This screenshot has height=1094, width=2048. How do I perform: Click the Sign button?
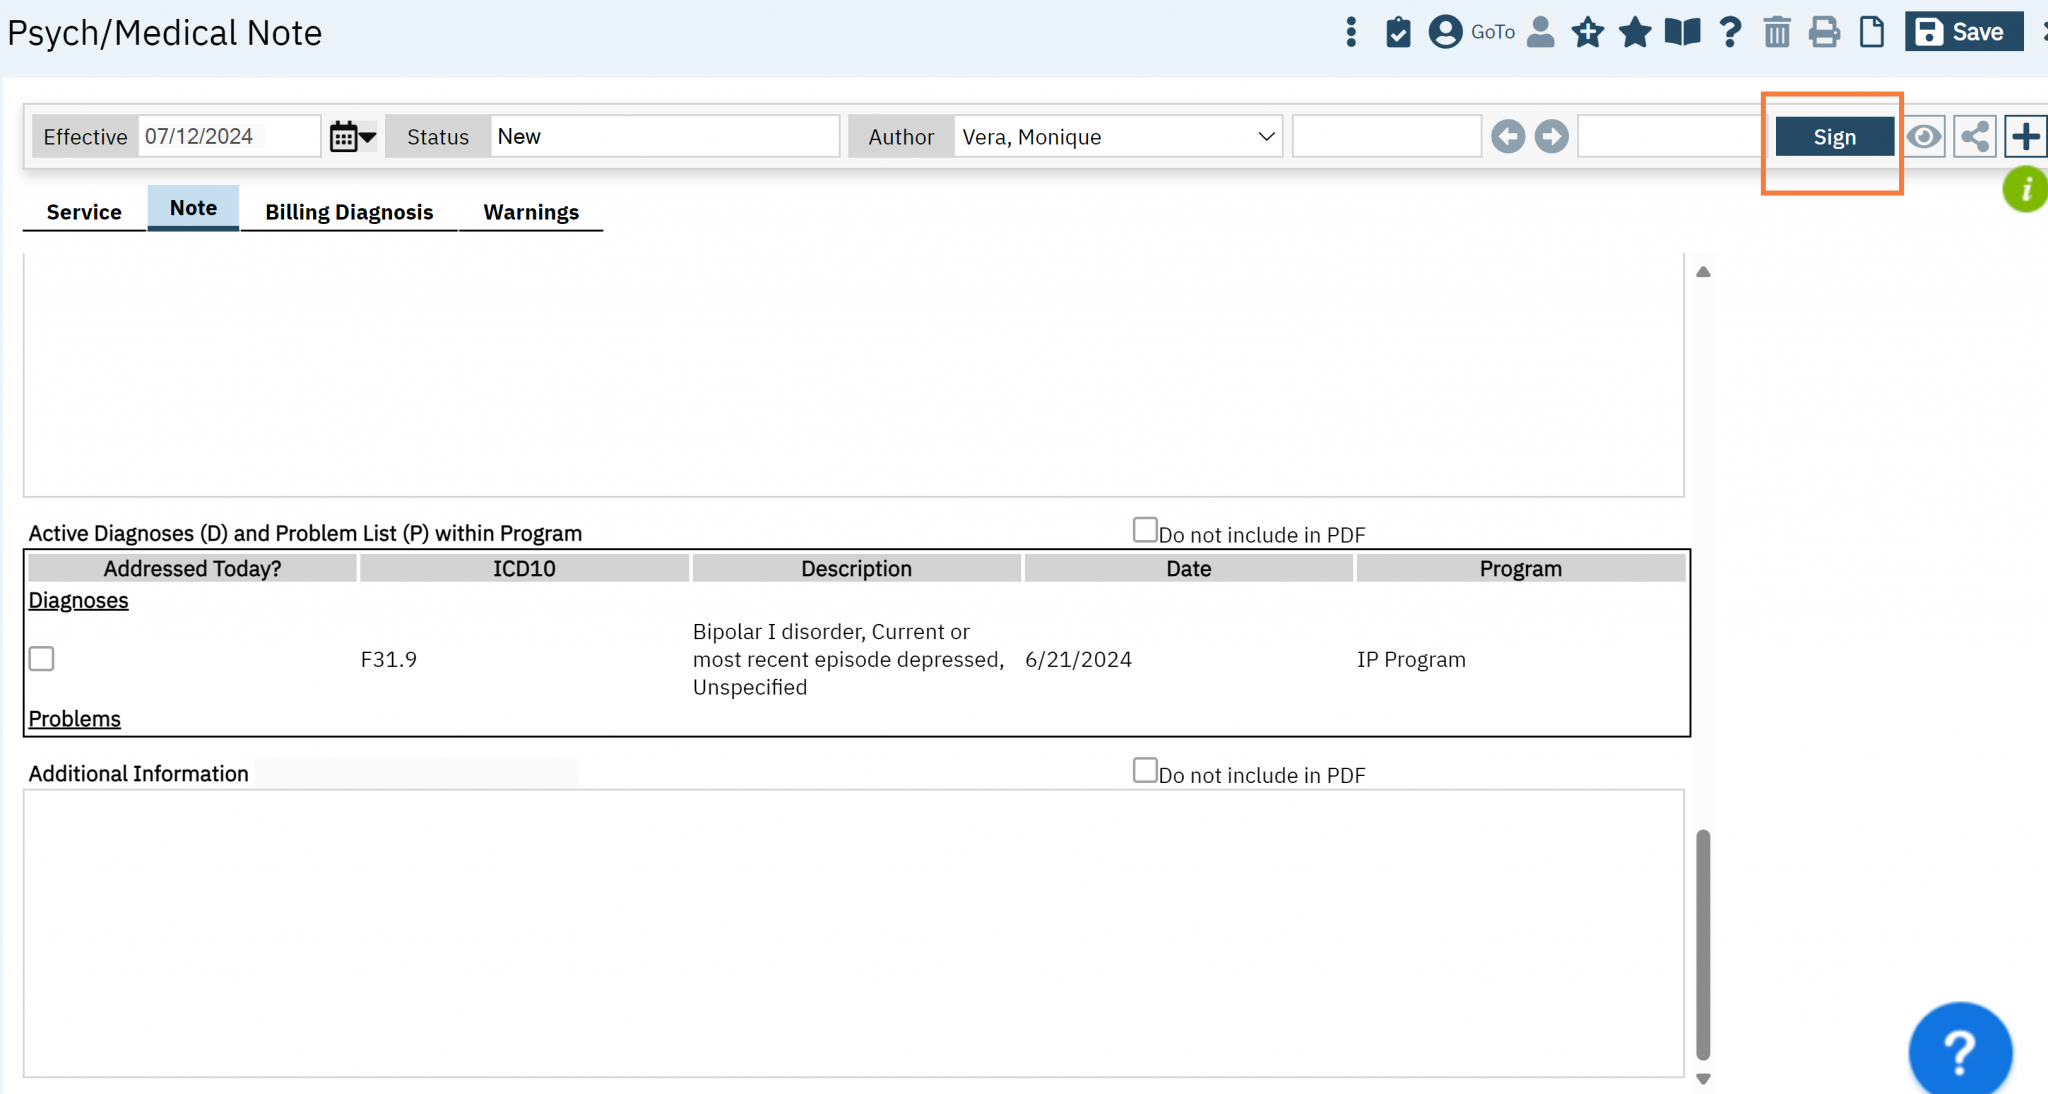pos(1834,137)
